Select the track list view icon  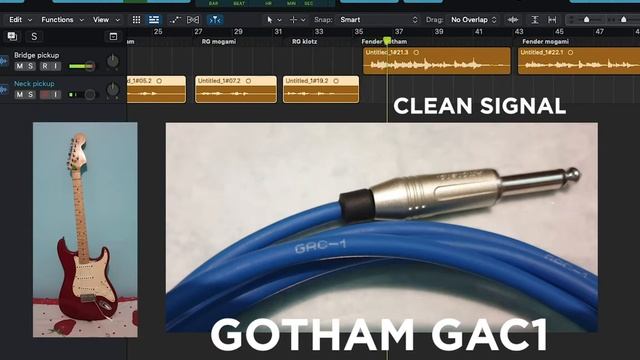(154, 20)
